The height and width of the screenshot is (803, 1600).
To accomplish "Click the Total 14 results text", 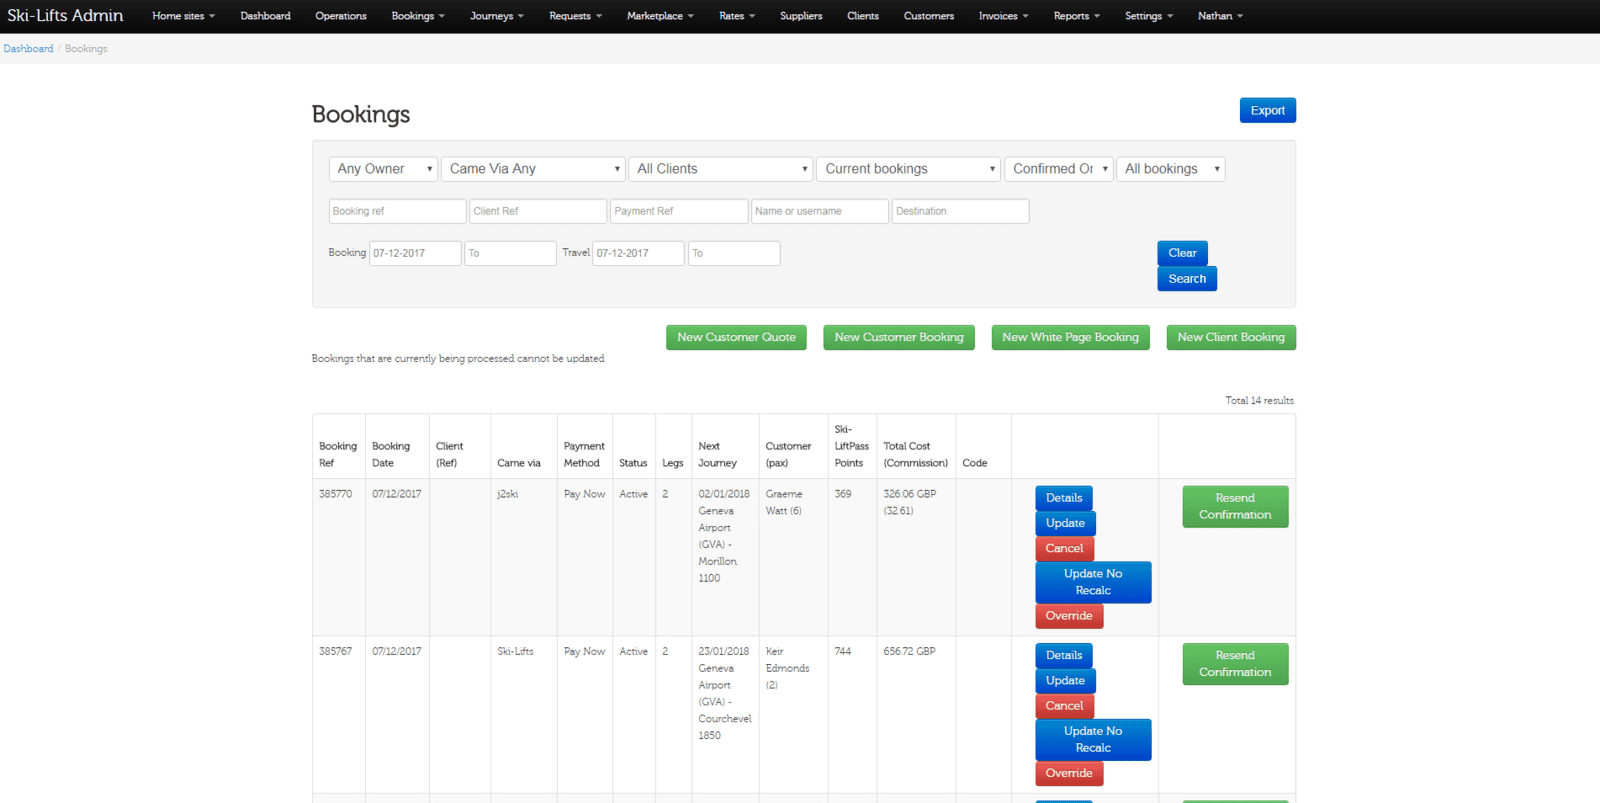I will tap(1260, 401).
